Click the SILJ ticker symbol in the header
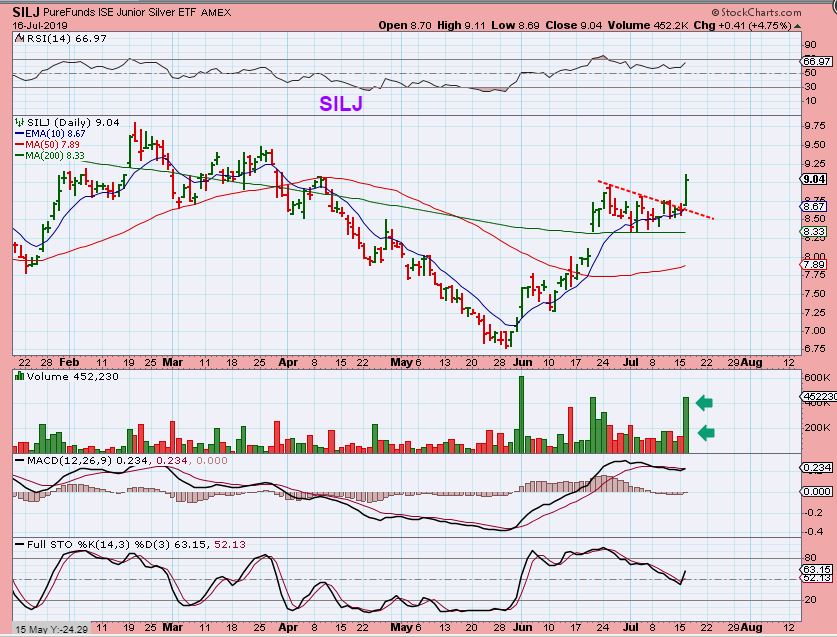837x637 pixels. coord(25,12)
